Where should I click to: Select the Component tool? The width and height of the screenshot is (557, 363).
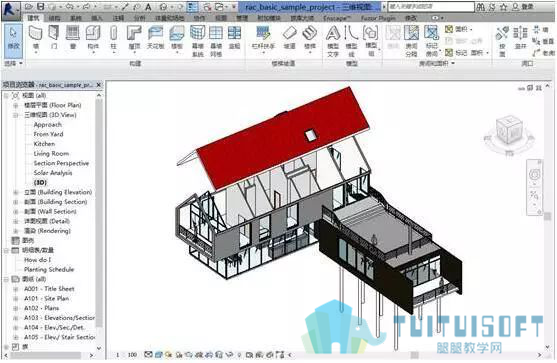click(x=93, y=38)
